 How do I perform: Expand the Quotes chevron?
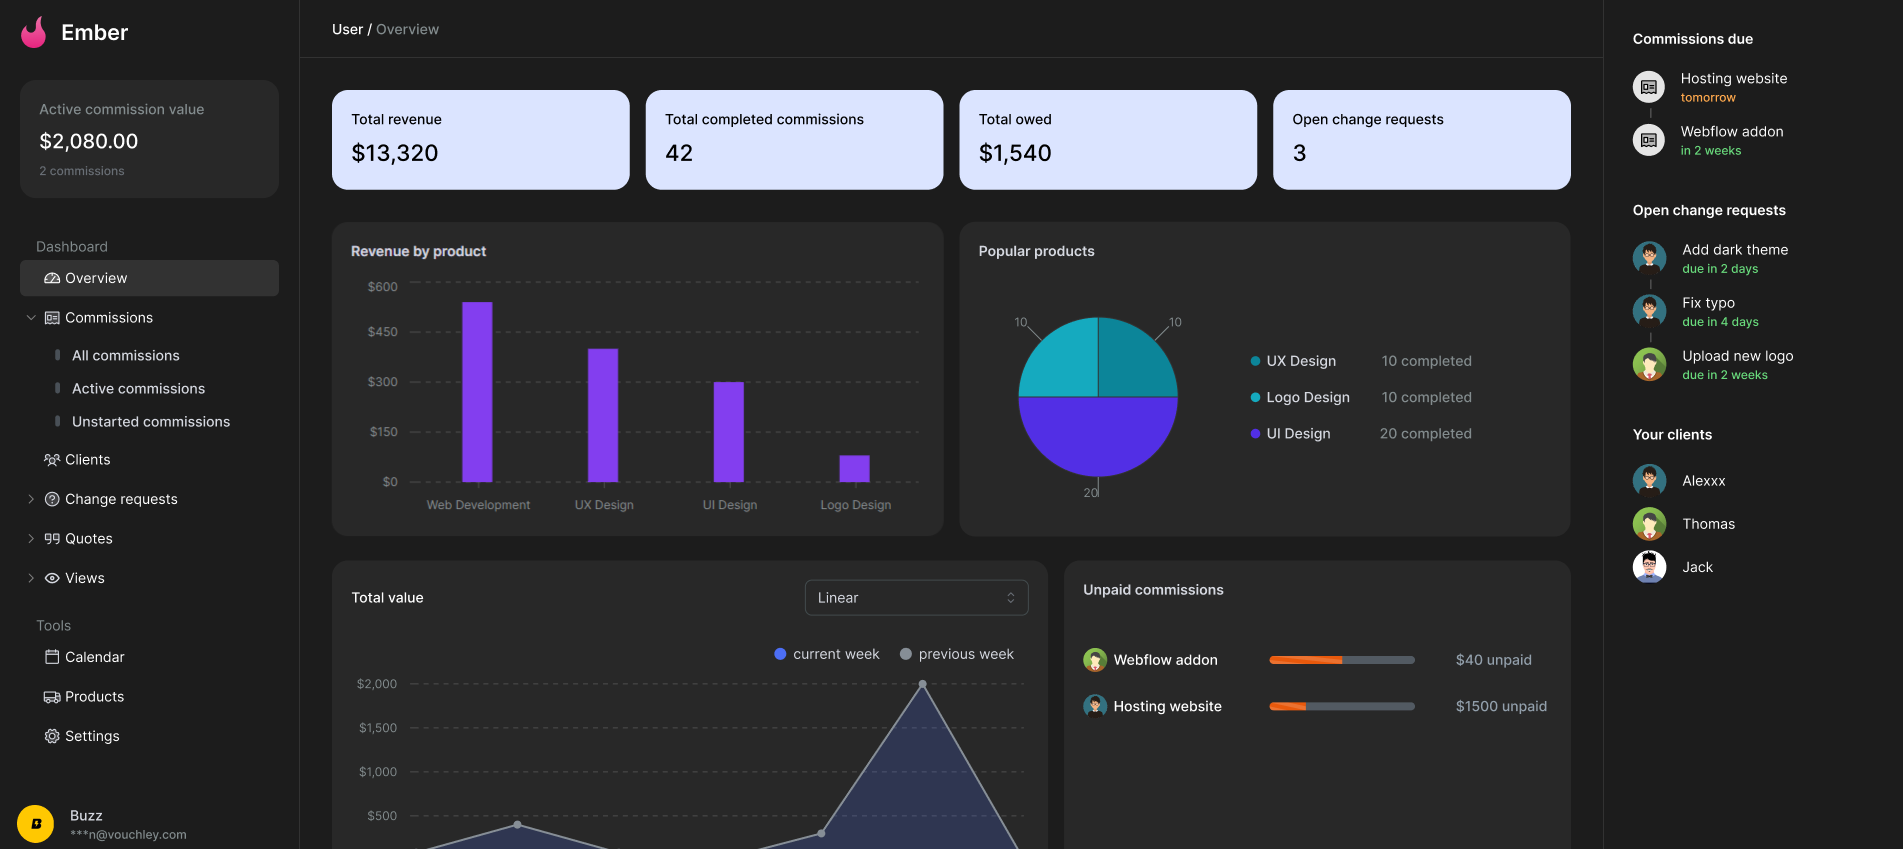(31, 539)
